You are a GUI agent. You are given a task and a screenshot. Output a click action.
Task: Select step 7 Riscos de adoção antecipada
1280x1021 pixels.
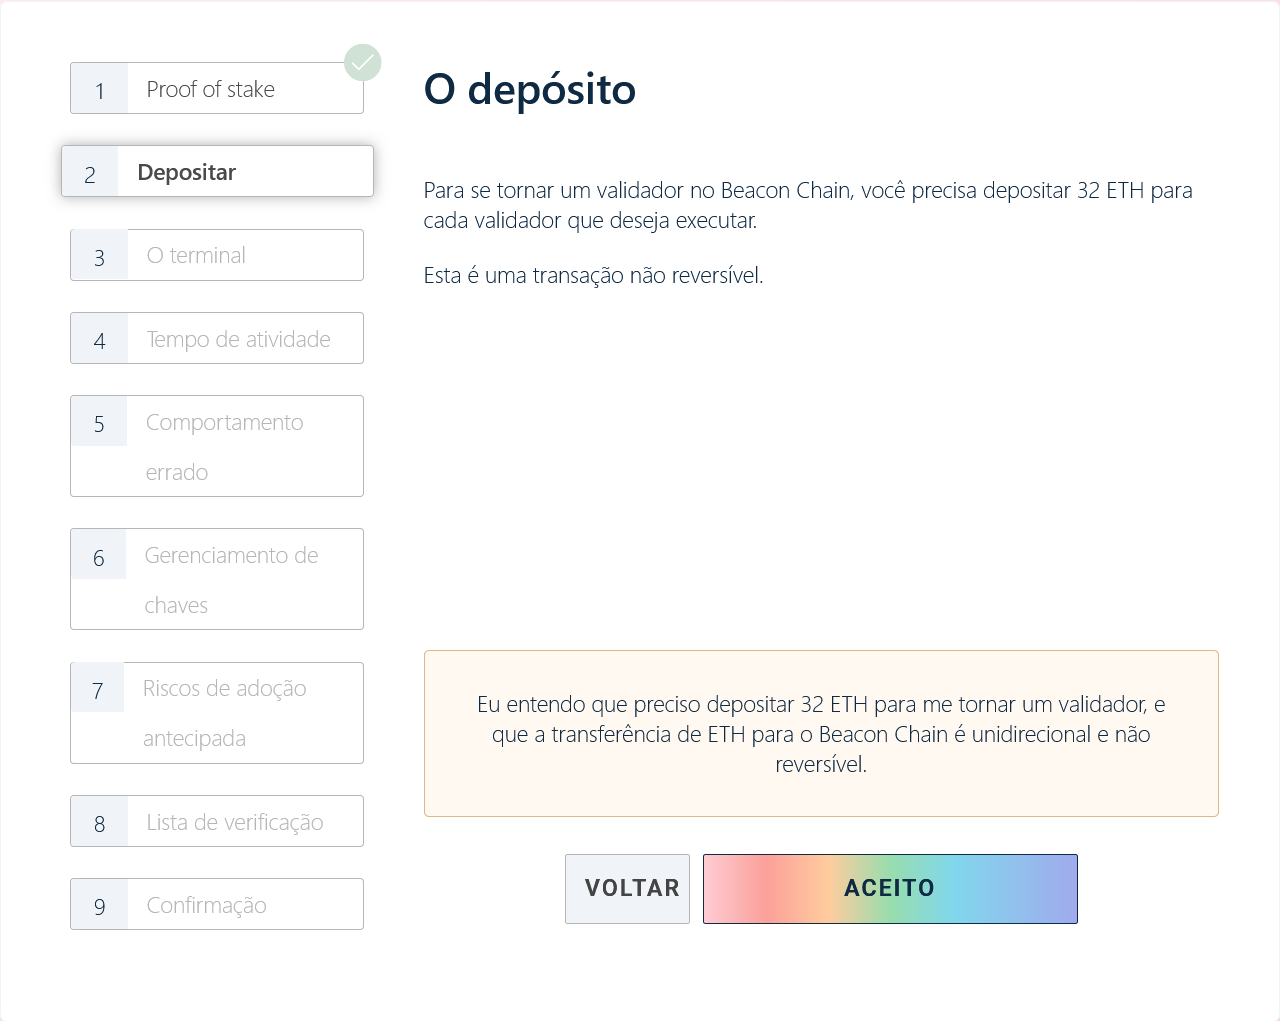point(216,713)
